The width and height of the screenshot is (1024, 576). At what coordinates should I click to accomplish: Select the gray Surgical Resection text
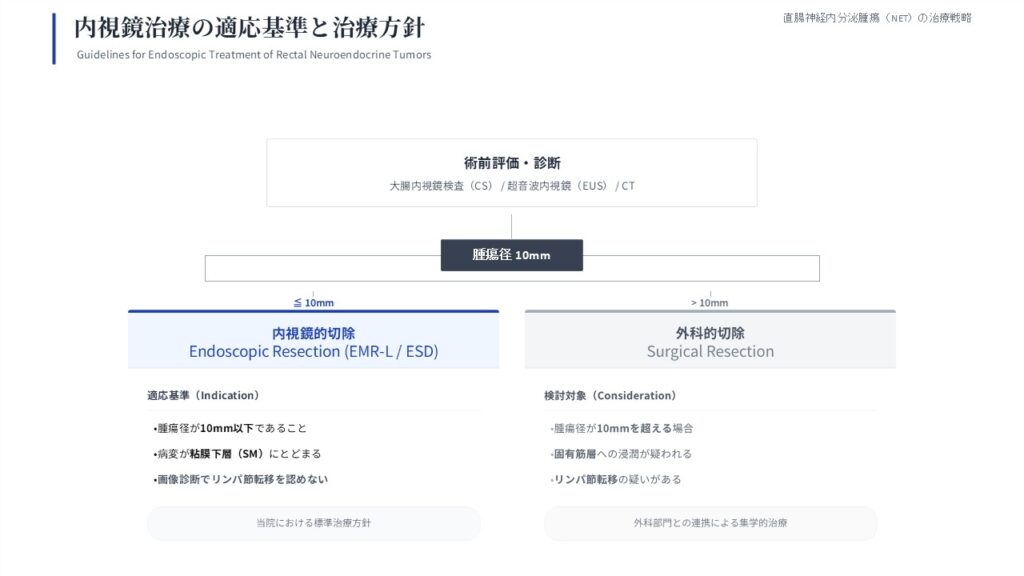pos(710,352)
